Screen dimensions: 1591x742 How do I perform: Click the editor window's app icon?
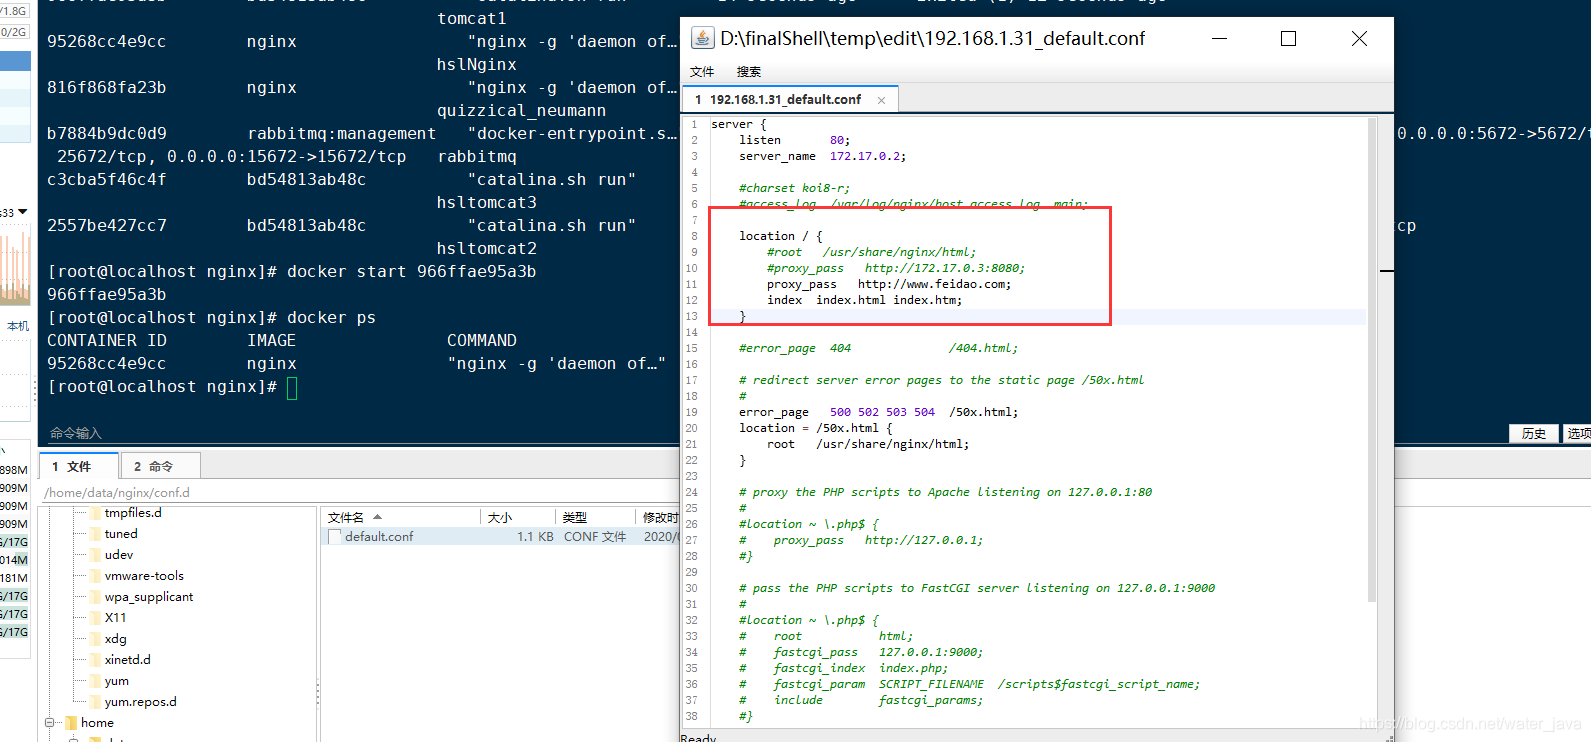tap(703, 38)
